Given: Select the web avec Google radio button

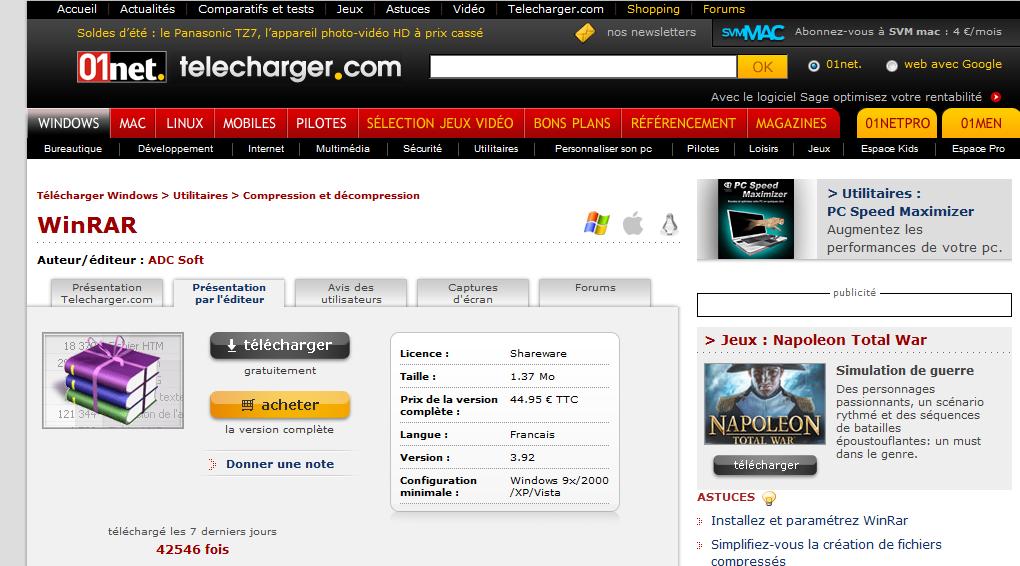Looking at the screenshot, I should 892,65.
